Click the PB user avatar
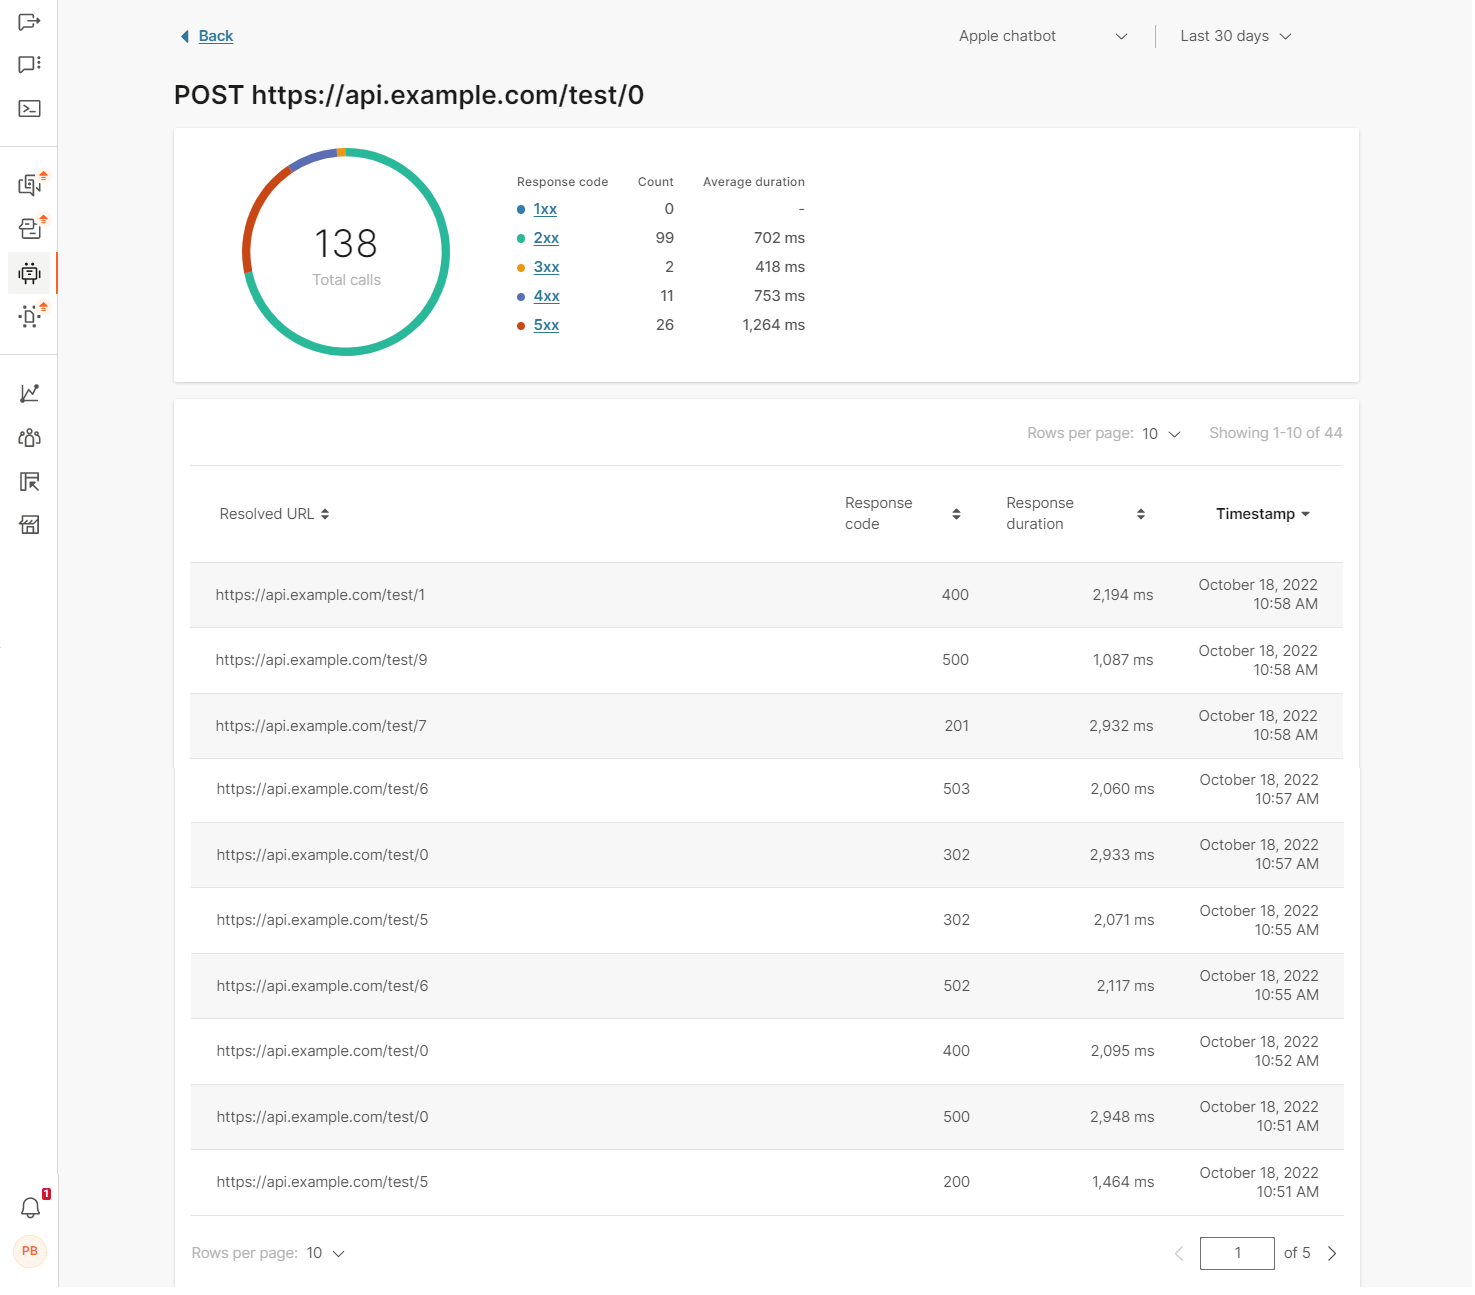This screenshot has height=1295, width=1475. click(30, 1251)
